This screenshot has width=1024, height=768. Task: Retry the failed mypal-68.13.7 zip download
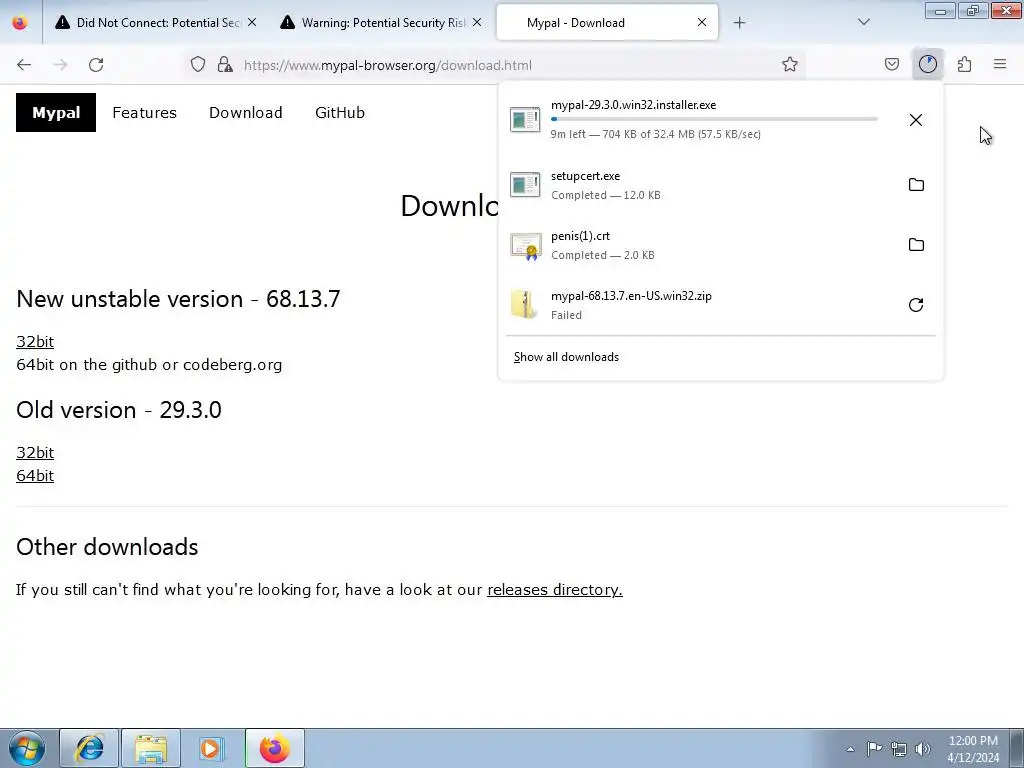(916, 305)
